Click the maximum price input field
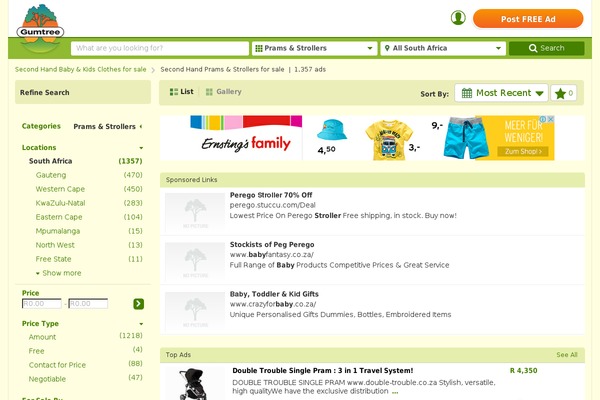 (x=88, y=304)
